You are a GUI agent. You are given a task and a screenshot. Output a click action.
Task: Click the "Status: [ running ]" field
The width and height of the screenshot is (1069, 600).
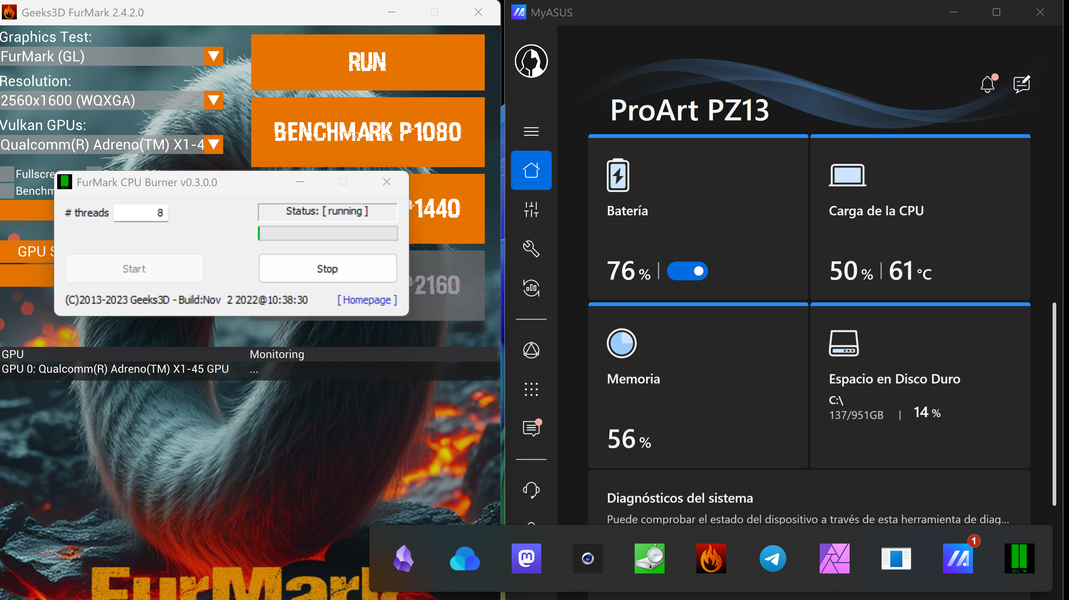(327, 211)
